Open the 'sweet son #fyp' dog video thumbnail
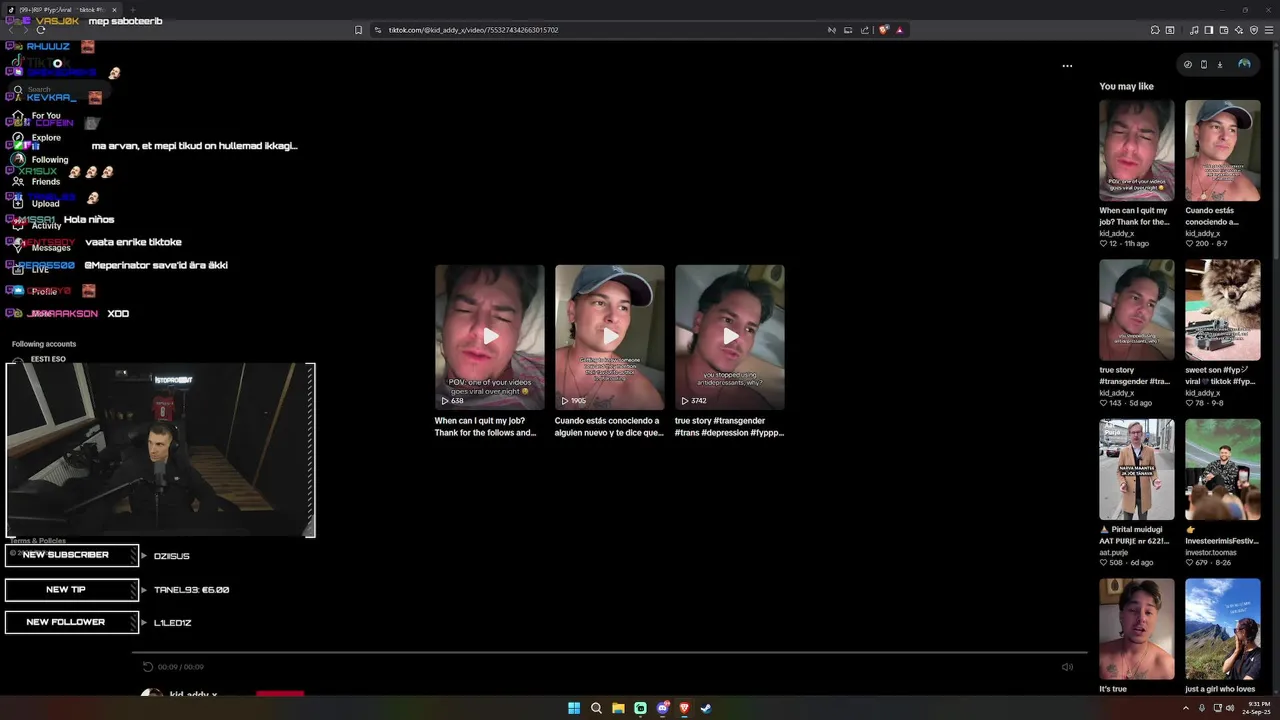The width and height of the screenshot is (1280, 720). [x=1223, y=310]
